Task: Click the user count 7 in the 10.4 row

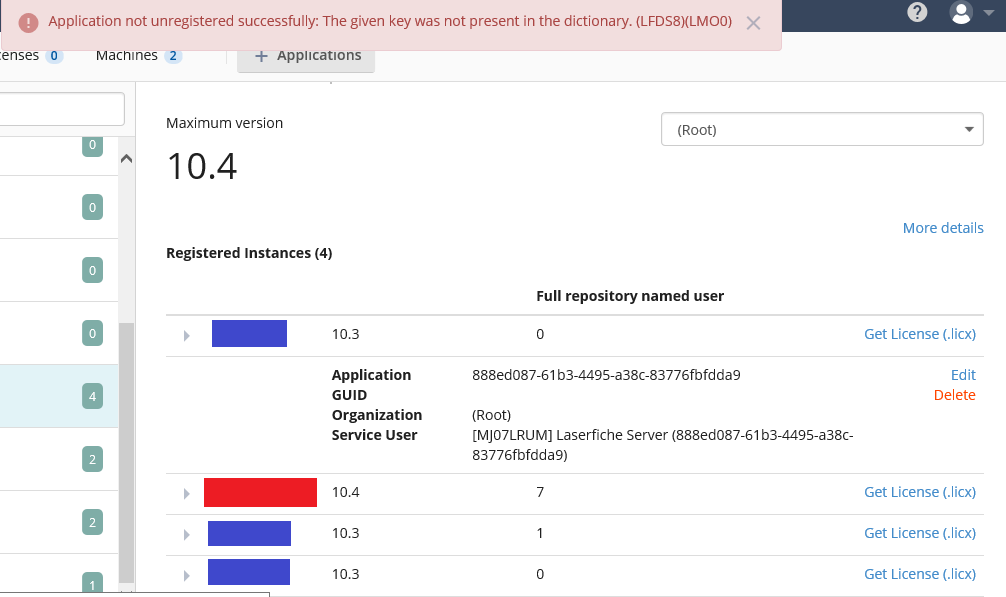Action: pos(540,492)
